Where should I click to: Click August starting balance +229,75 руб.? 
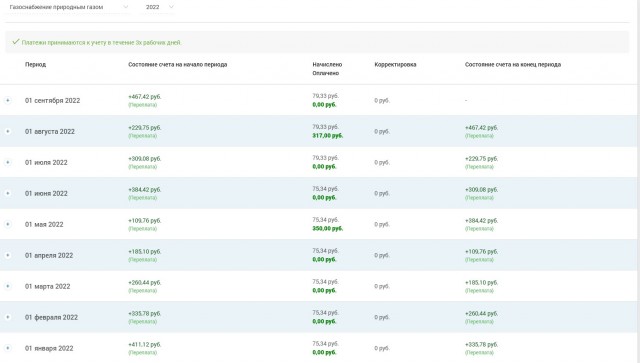pyautogui.click(x=144, y=128)
